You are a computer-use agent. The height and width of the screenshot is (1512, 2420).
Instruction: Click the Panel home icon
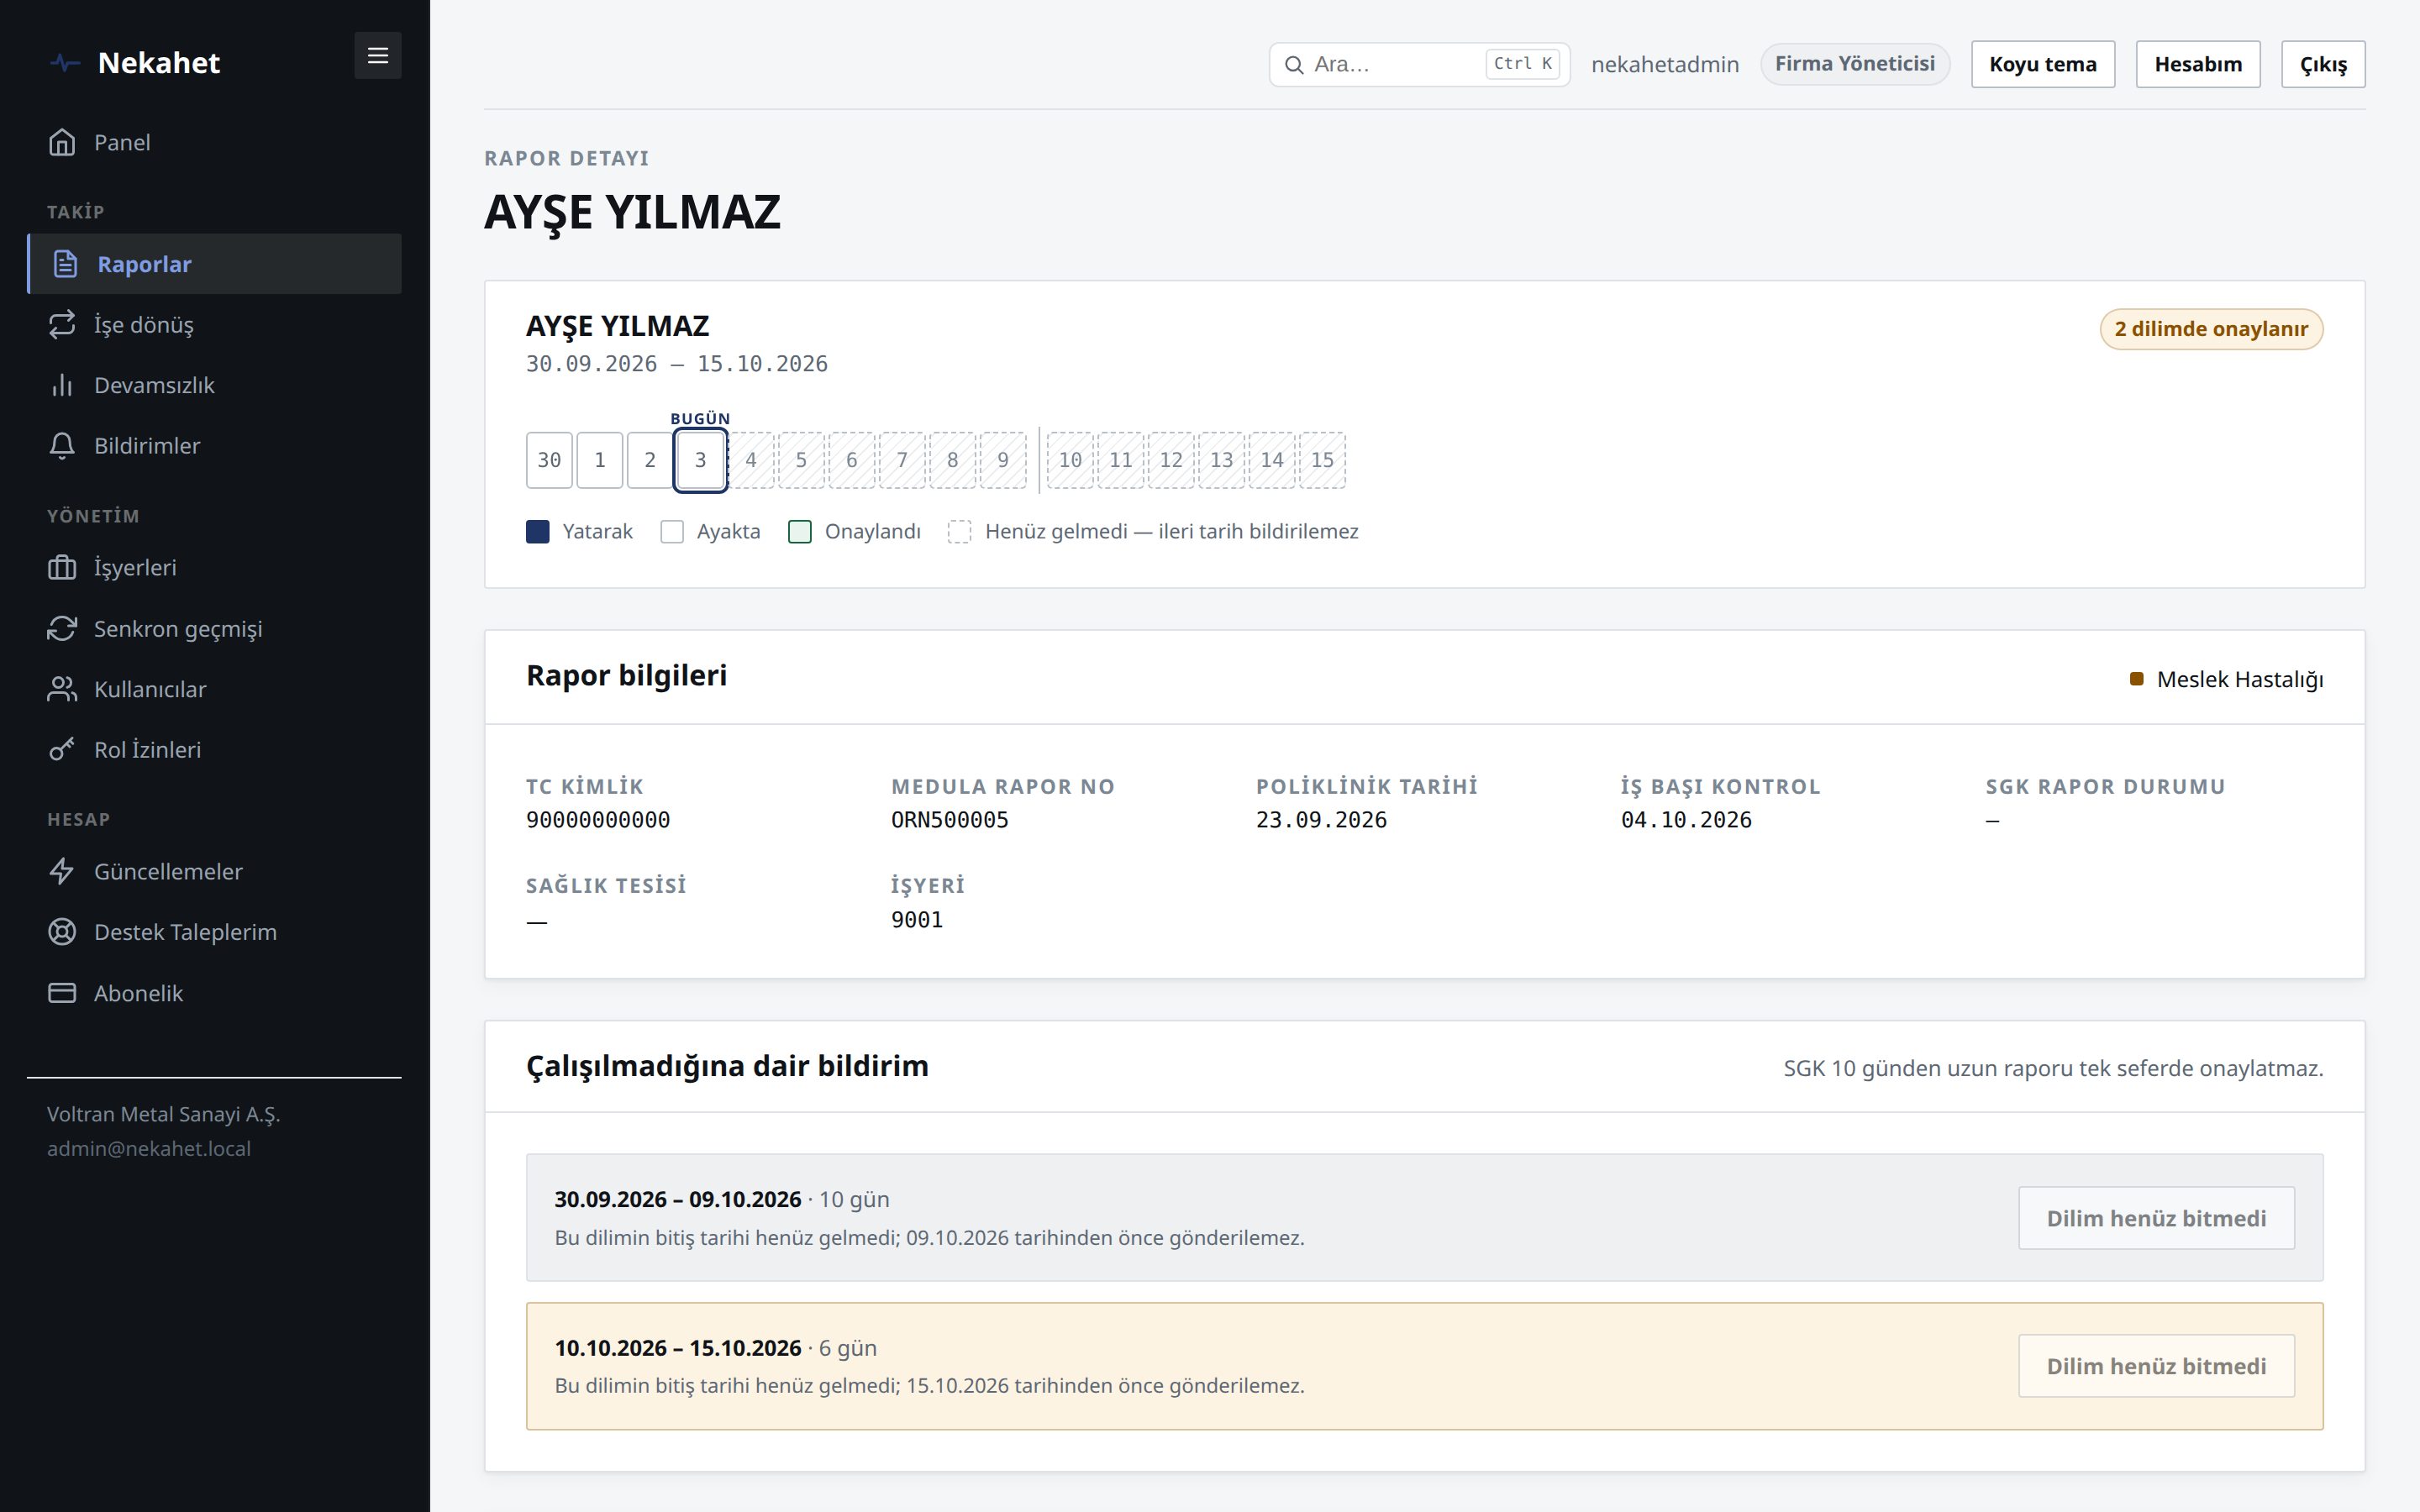pyautogui.click(x=62, y=142)
